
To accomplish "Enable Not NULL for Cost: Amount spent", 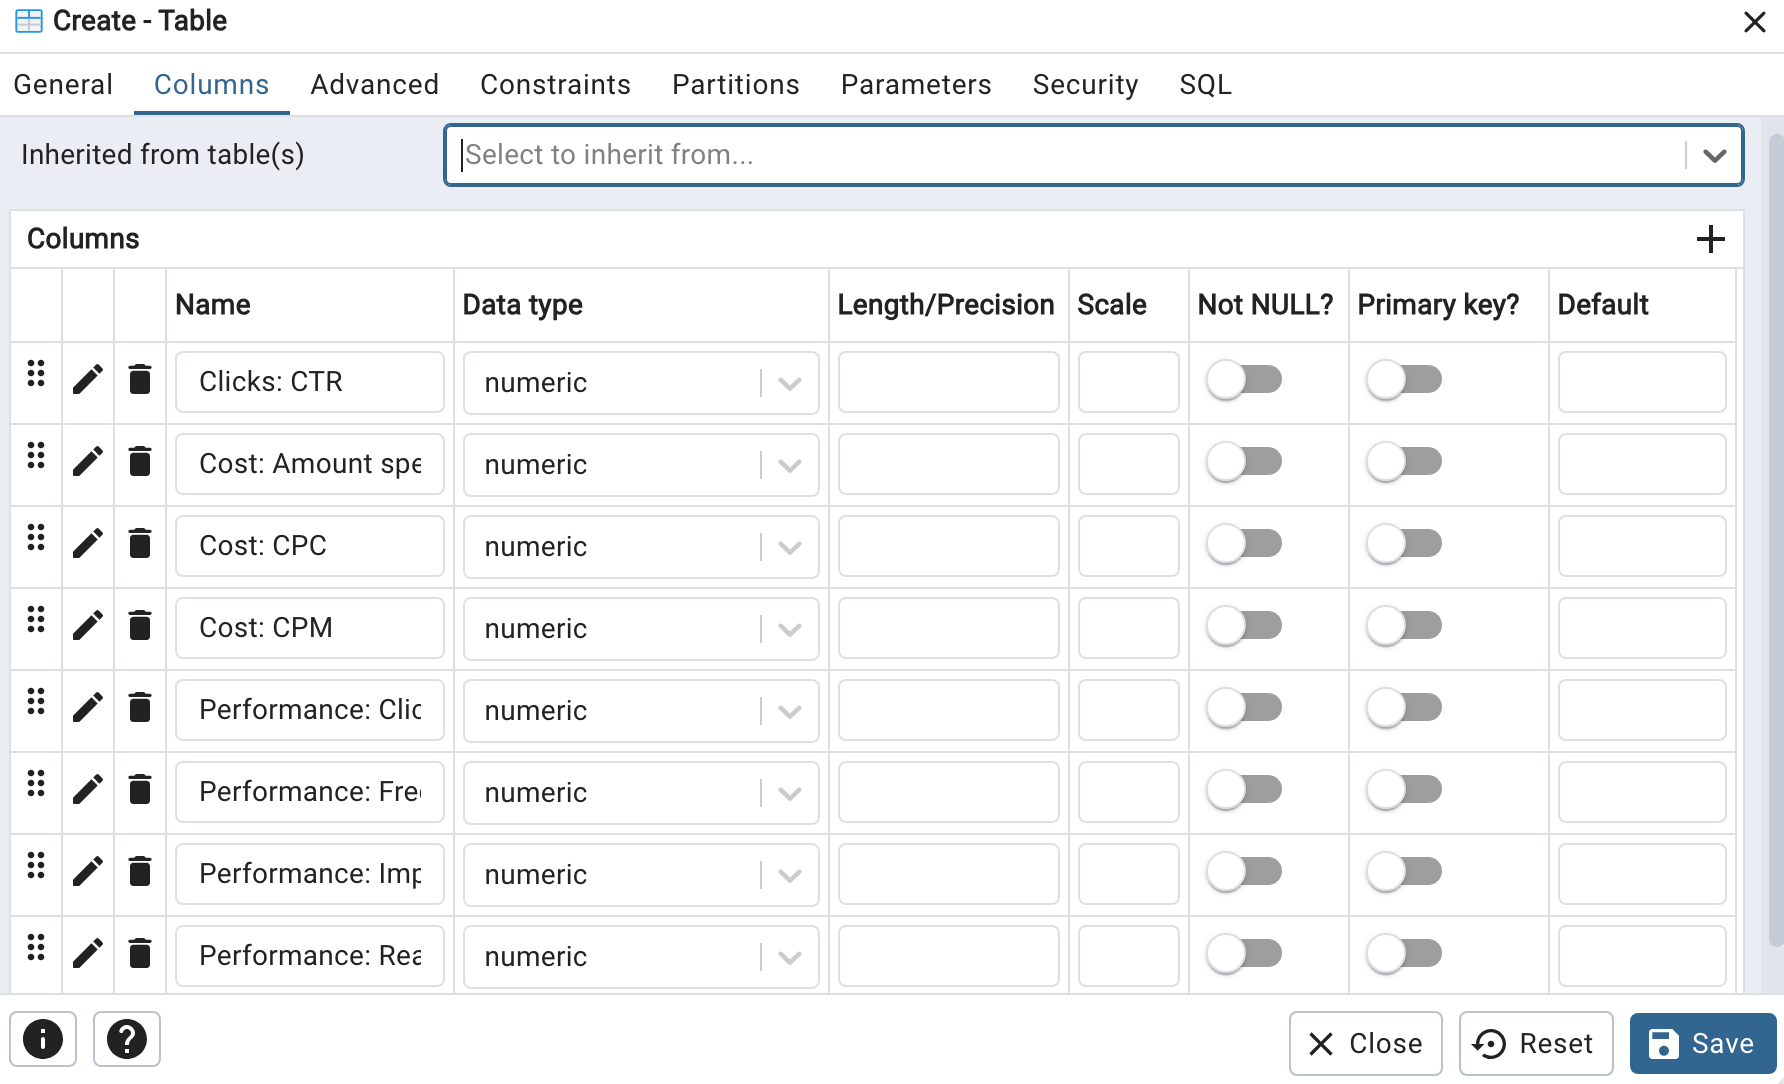I will 1244,462.
